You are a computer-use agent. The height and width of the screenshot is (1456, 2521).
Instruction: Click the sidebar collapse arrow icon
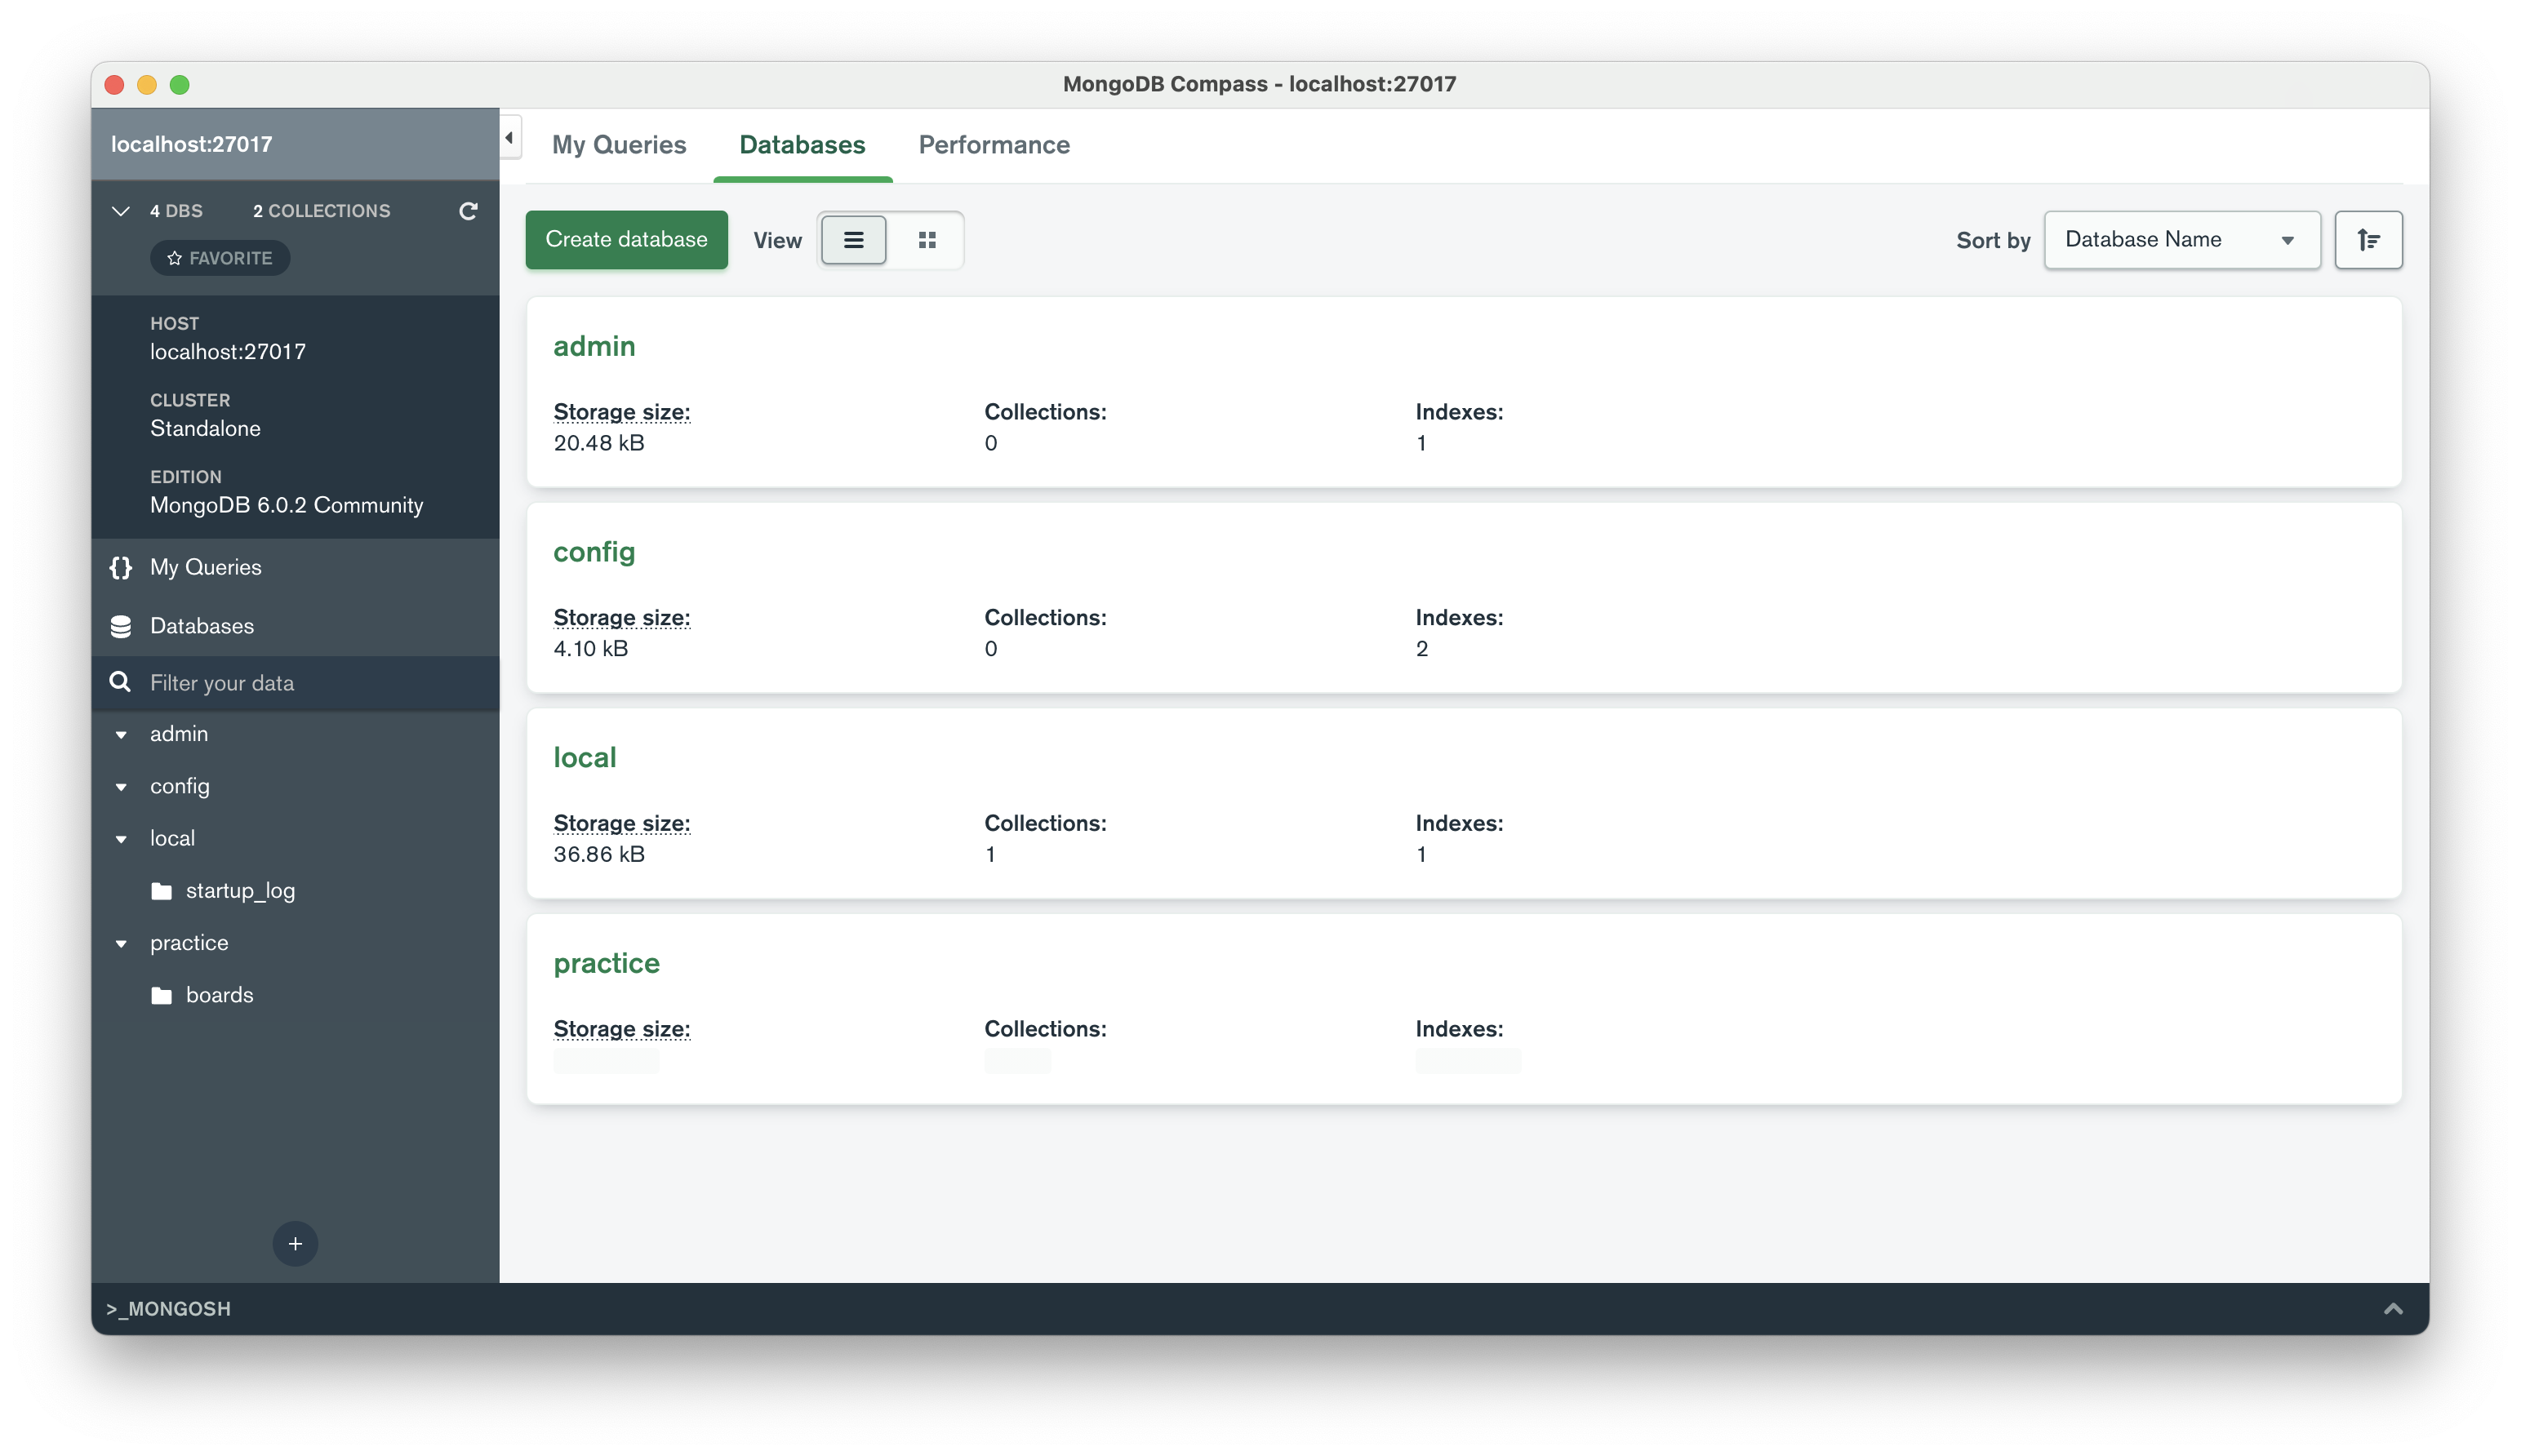(510, 138)
